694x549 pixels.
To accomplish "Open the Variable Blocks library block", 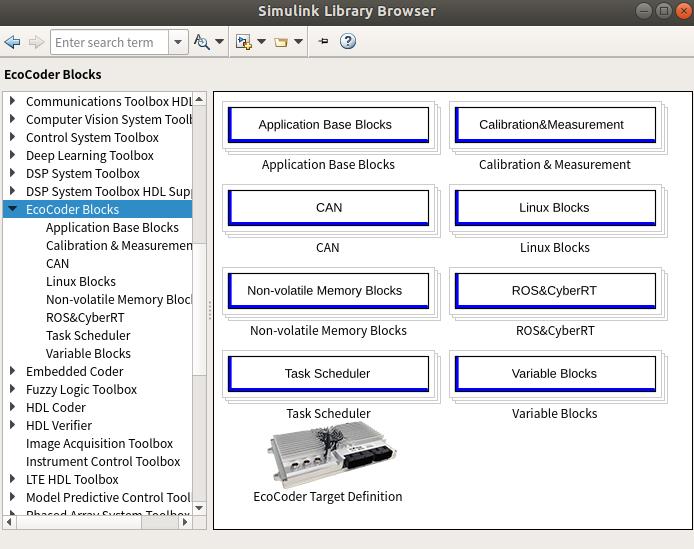I will coord(555,374).
